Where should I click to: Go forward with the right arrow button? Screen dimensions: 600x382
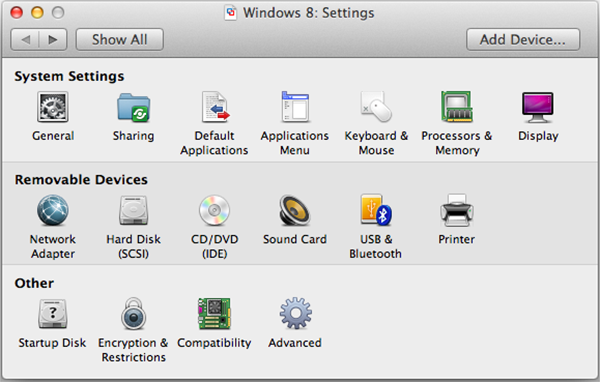coord(53,39)
